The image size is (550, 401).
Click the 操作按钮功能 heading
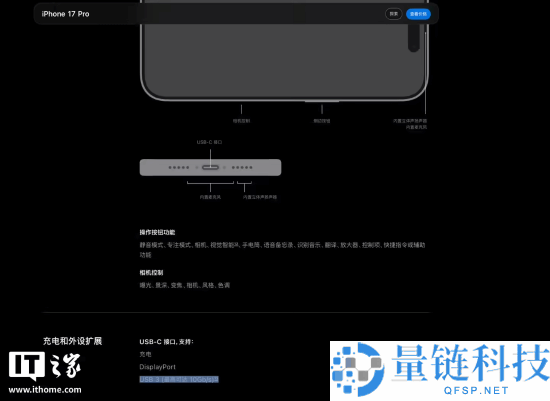[157, 232]
